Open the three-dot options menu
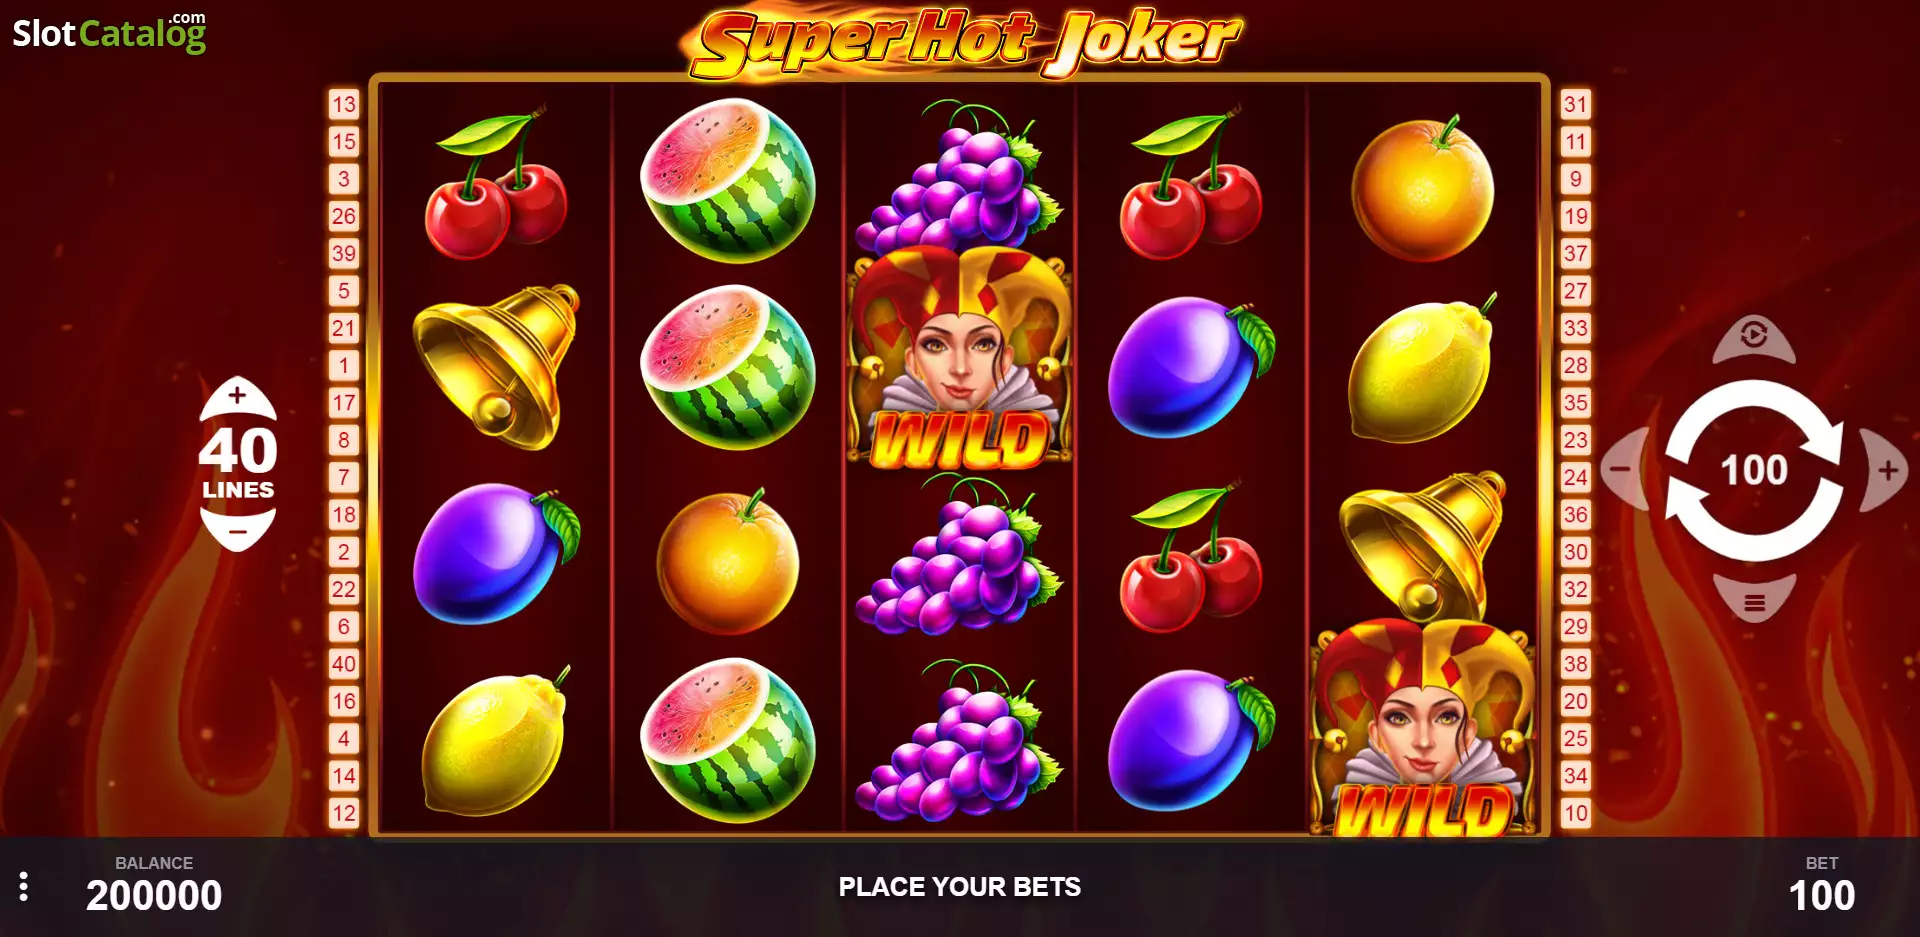Screen dimensions: 1920x937 pos(23,886)
